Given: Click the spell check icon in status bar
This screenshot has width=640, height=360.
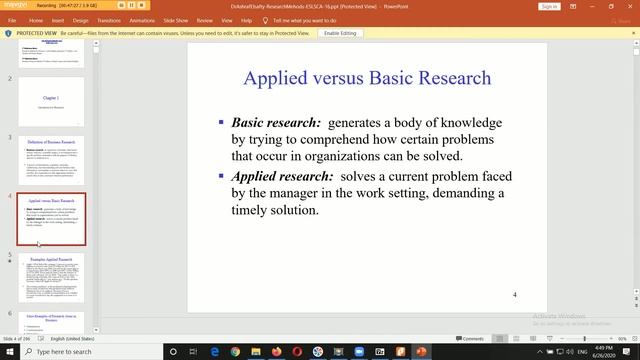Looking at the screenshot, I should coord(41,339).
